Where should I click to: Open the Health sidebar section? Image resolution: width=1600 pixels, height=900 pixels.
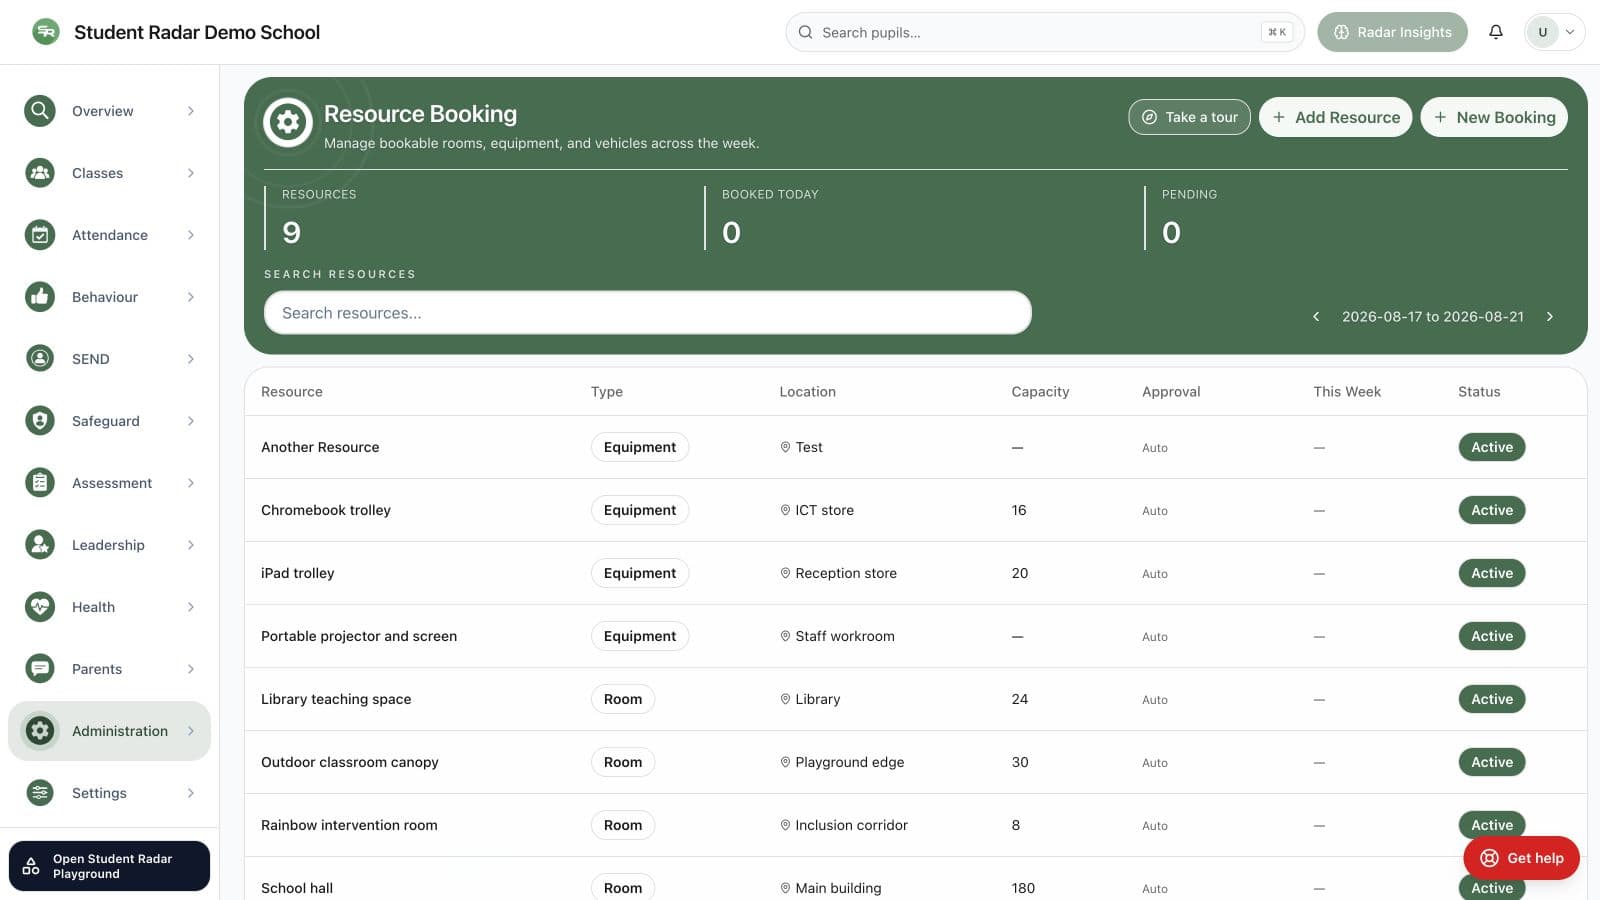[109, 607]
